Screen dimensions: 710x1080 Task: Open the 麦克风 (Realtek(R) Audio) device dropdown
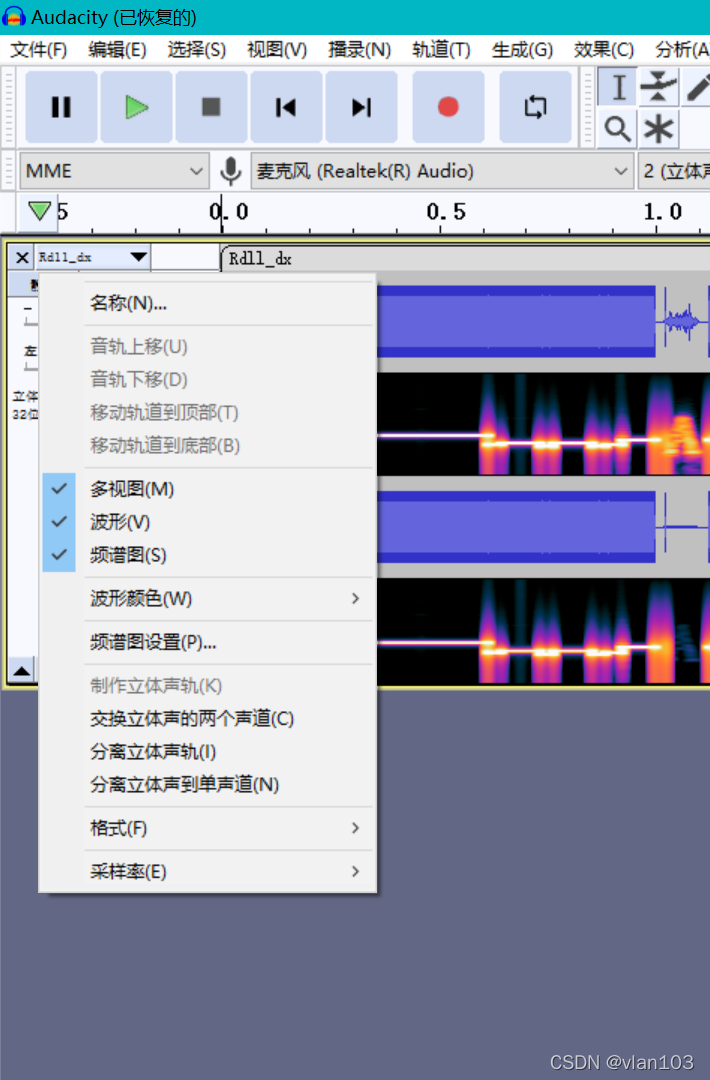pyautogui.click(x=442, y=171)
